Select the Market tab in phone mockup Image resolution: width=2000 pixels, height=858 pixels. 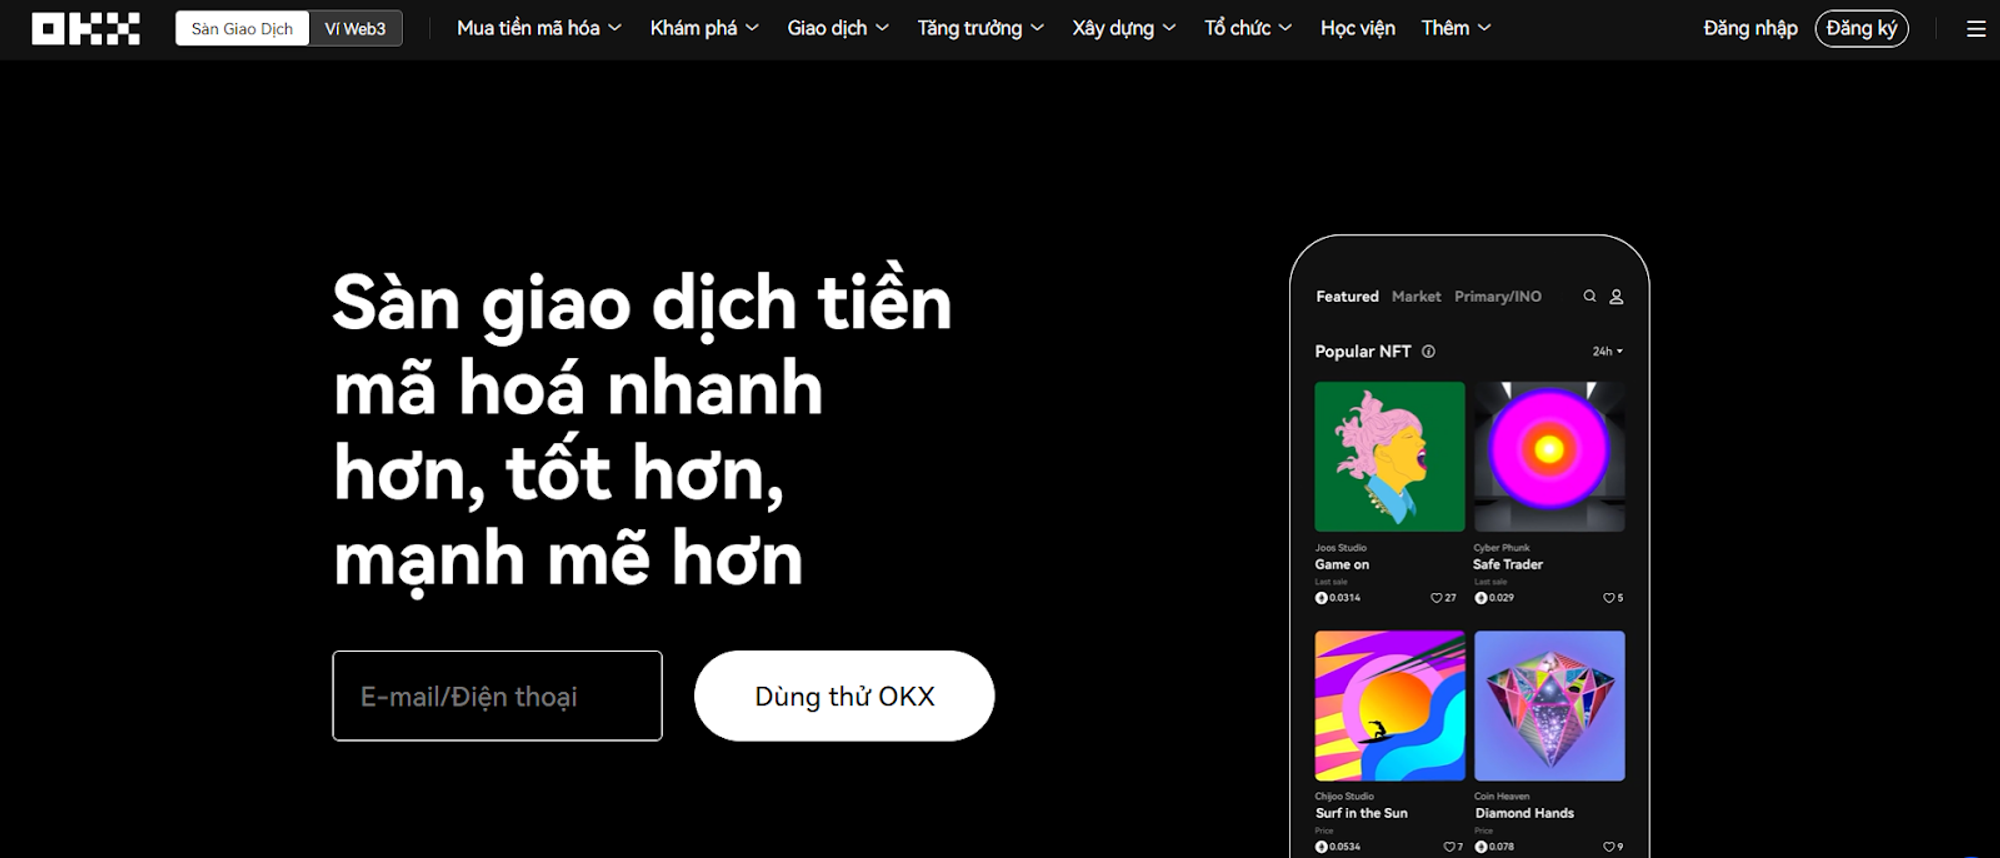click(x=1416, y=297)
